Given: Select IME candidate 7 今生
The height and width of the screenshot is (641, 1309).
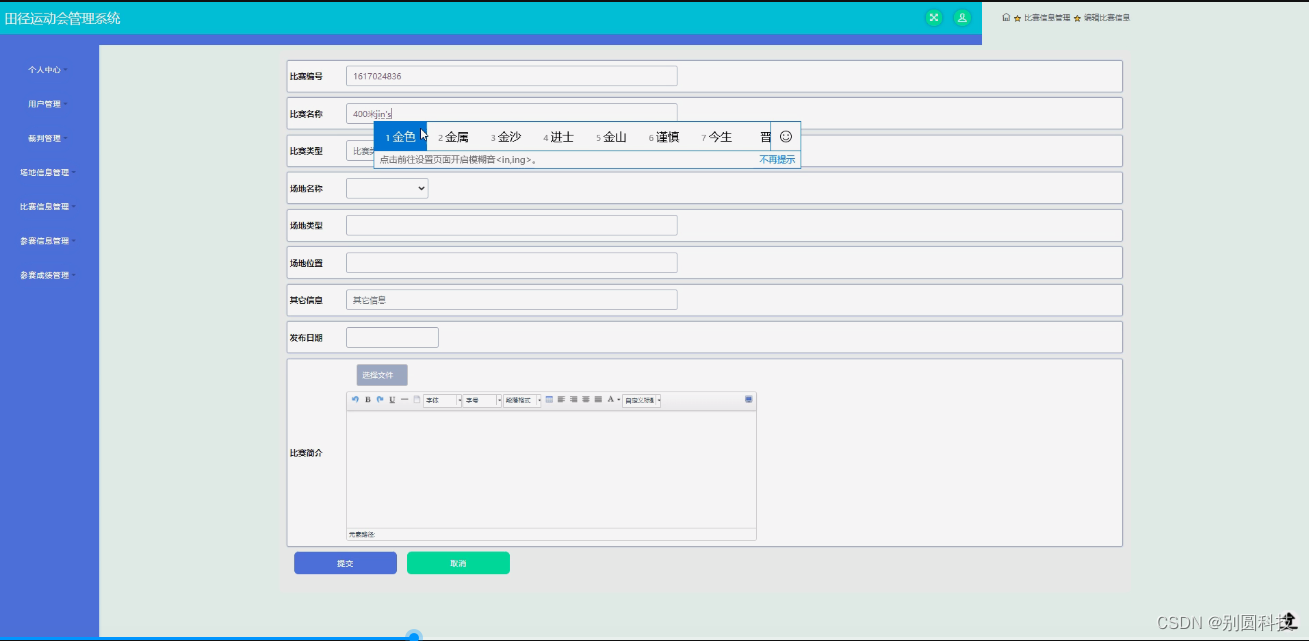Looking at the screenshot, I should pos(717,137).
